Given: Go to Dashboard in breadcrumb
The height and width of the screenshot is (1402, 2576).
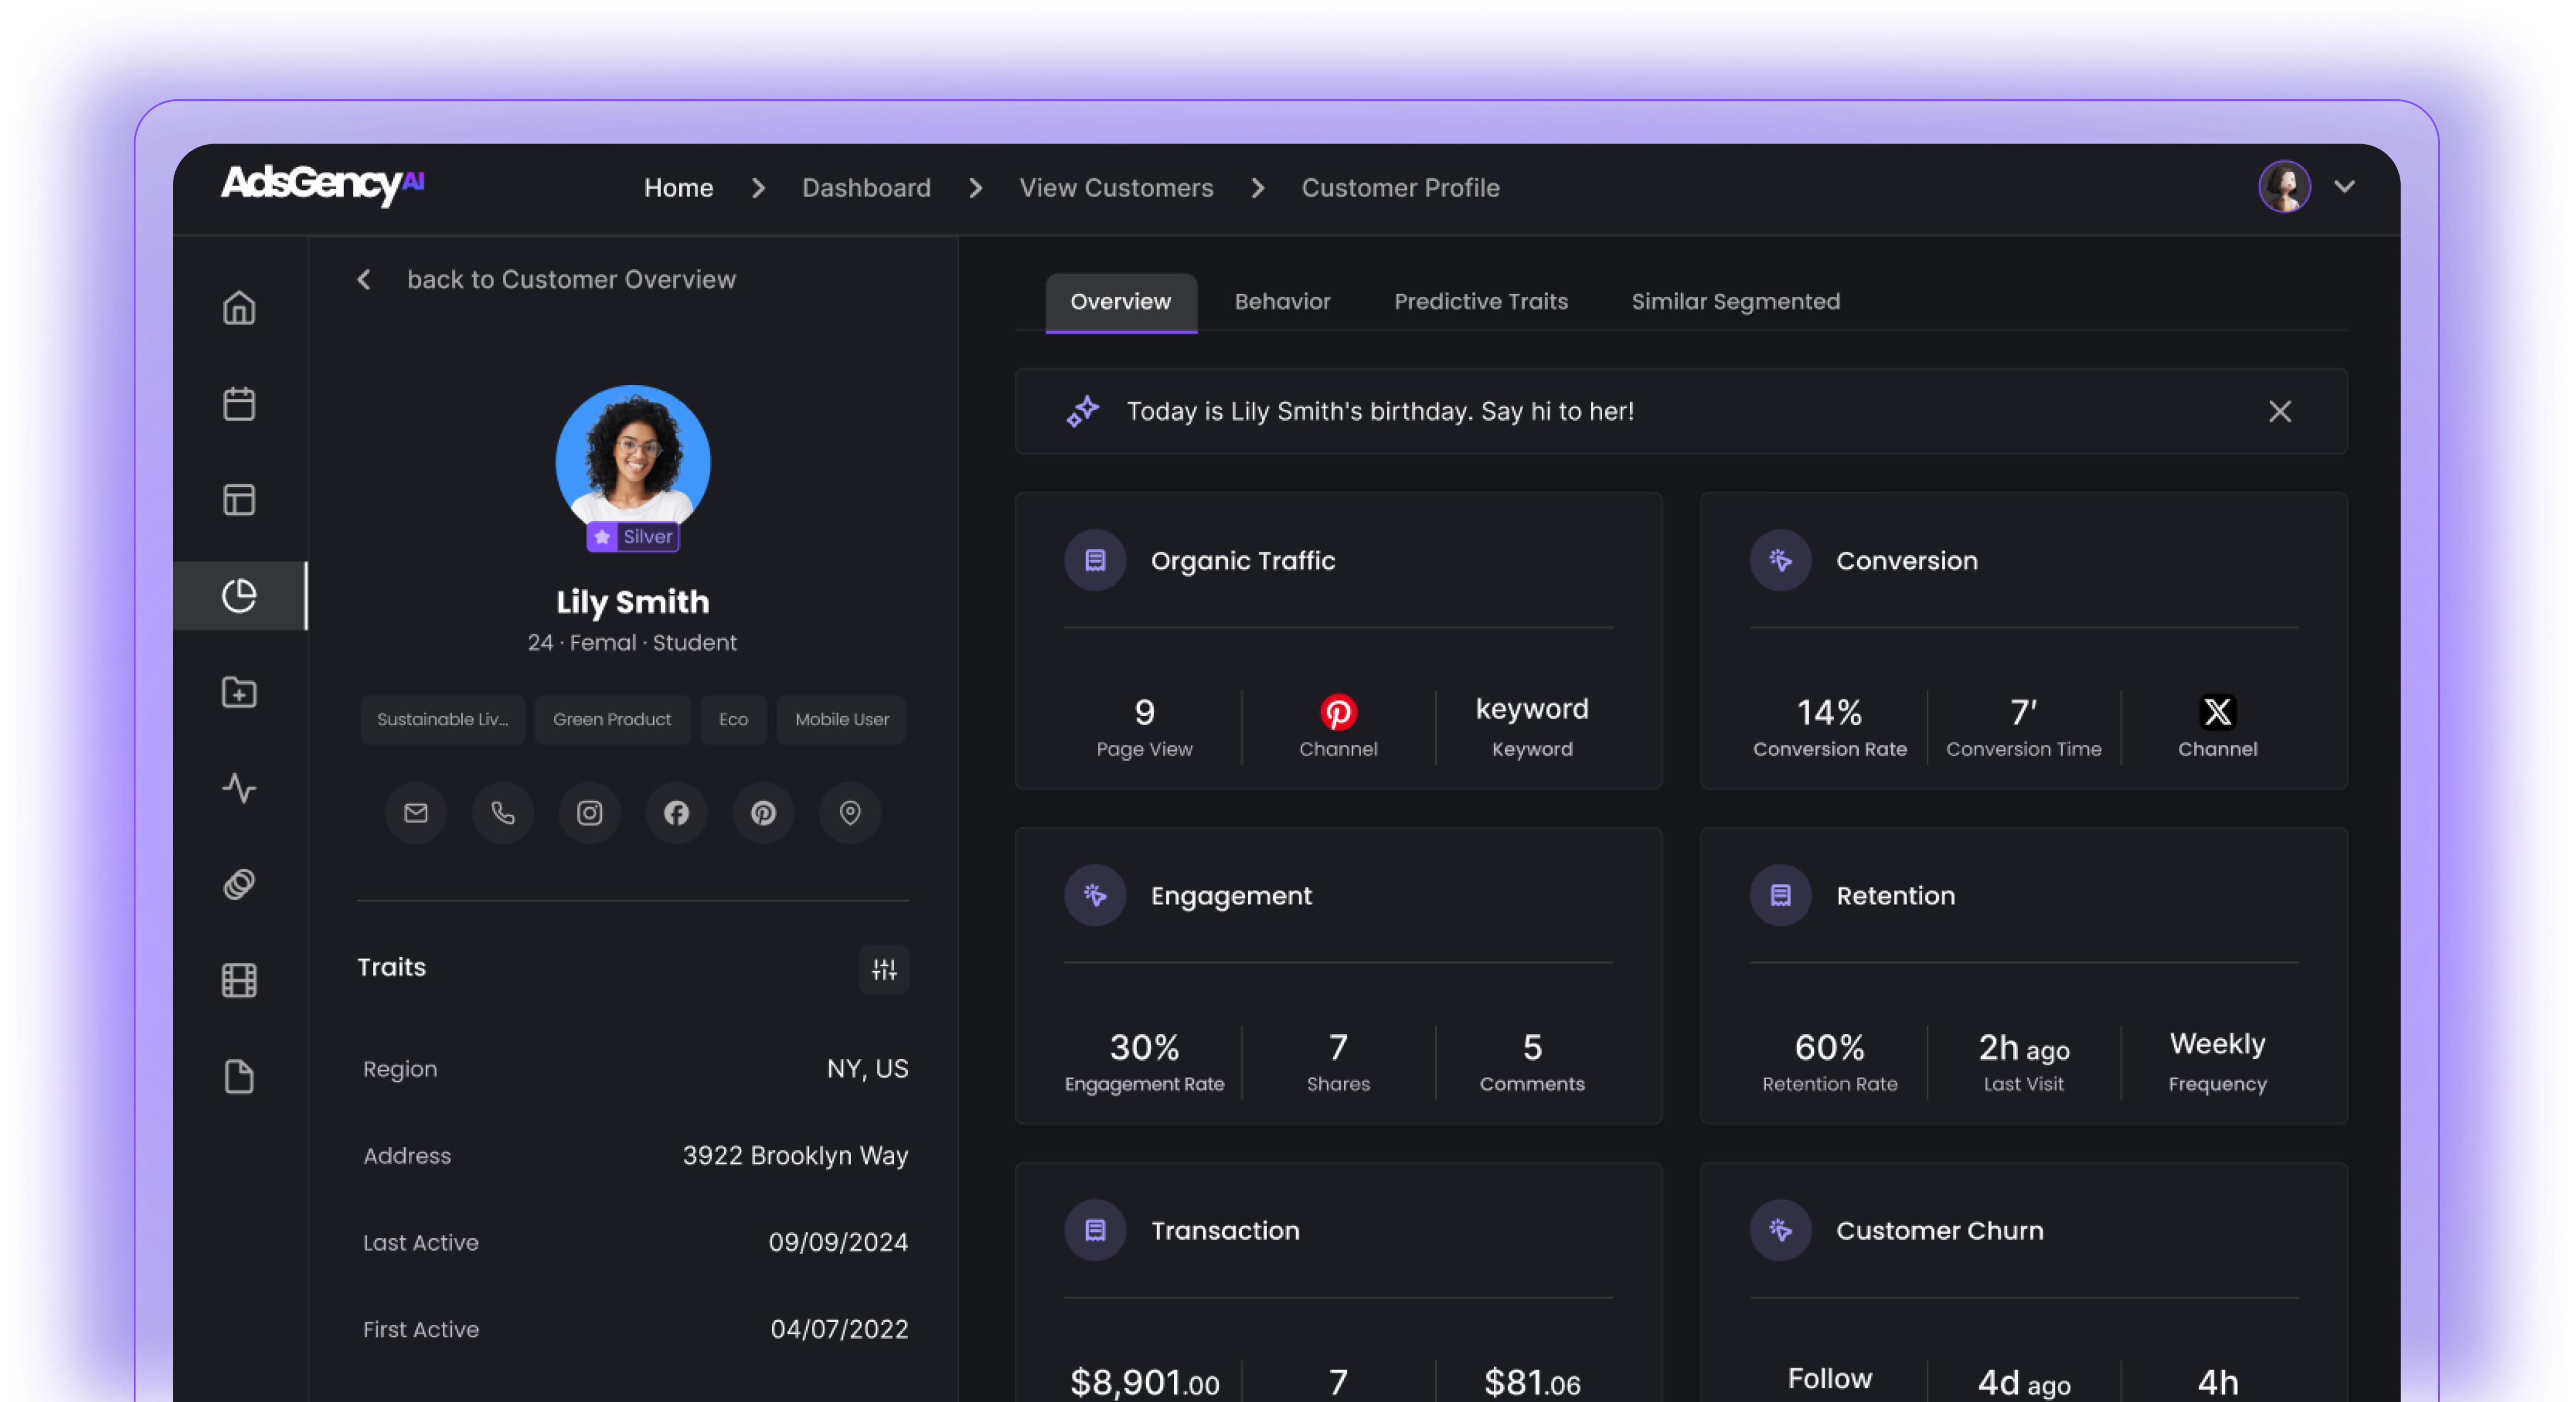Looking at the screenshot, I should [x=866, y=188].
